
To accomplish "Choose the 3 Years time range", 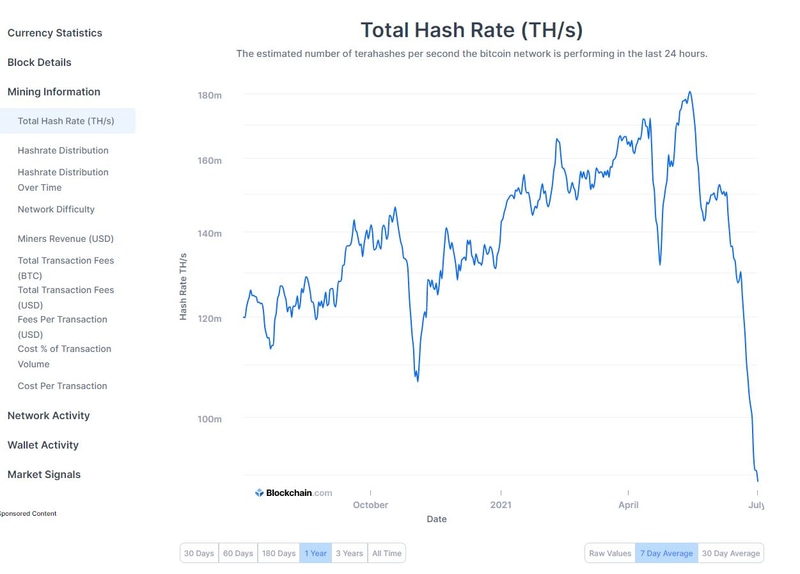I will (349, 553).
